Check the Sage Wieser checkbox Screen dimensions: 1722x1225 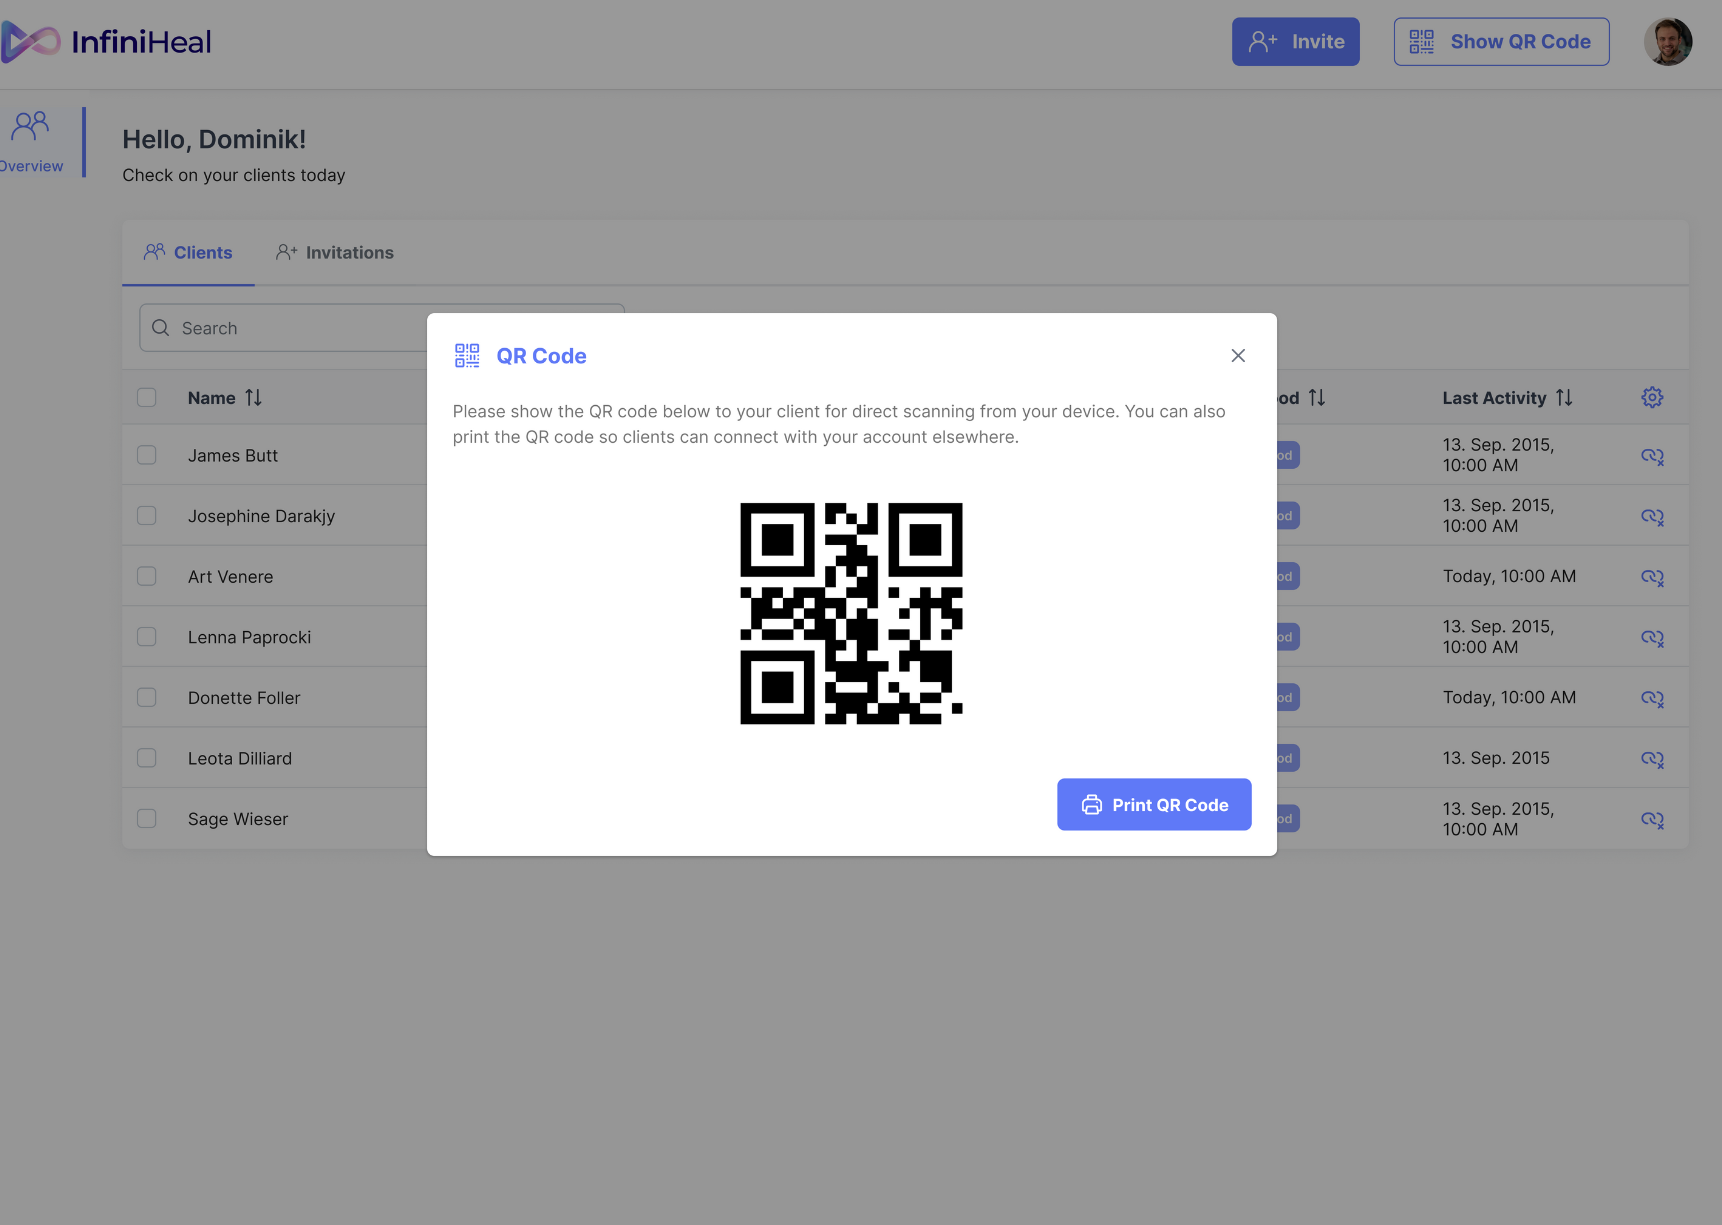[x=147, y=819]
